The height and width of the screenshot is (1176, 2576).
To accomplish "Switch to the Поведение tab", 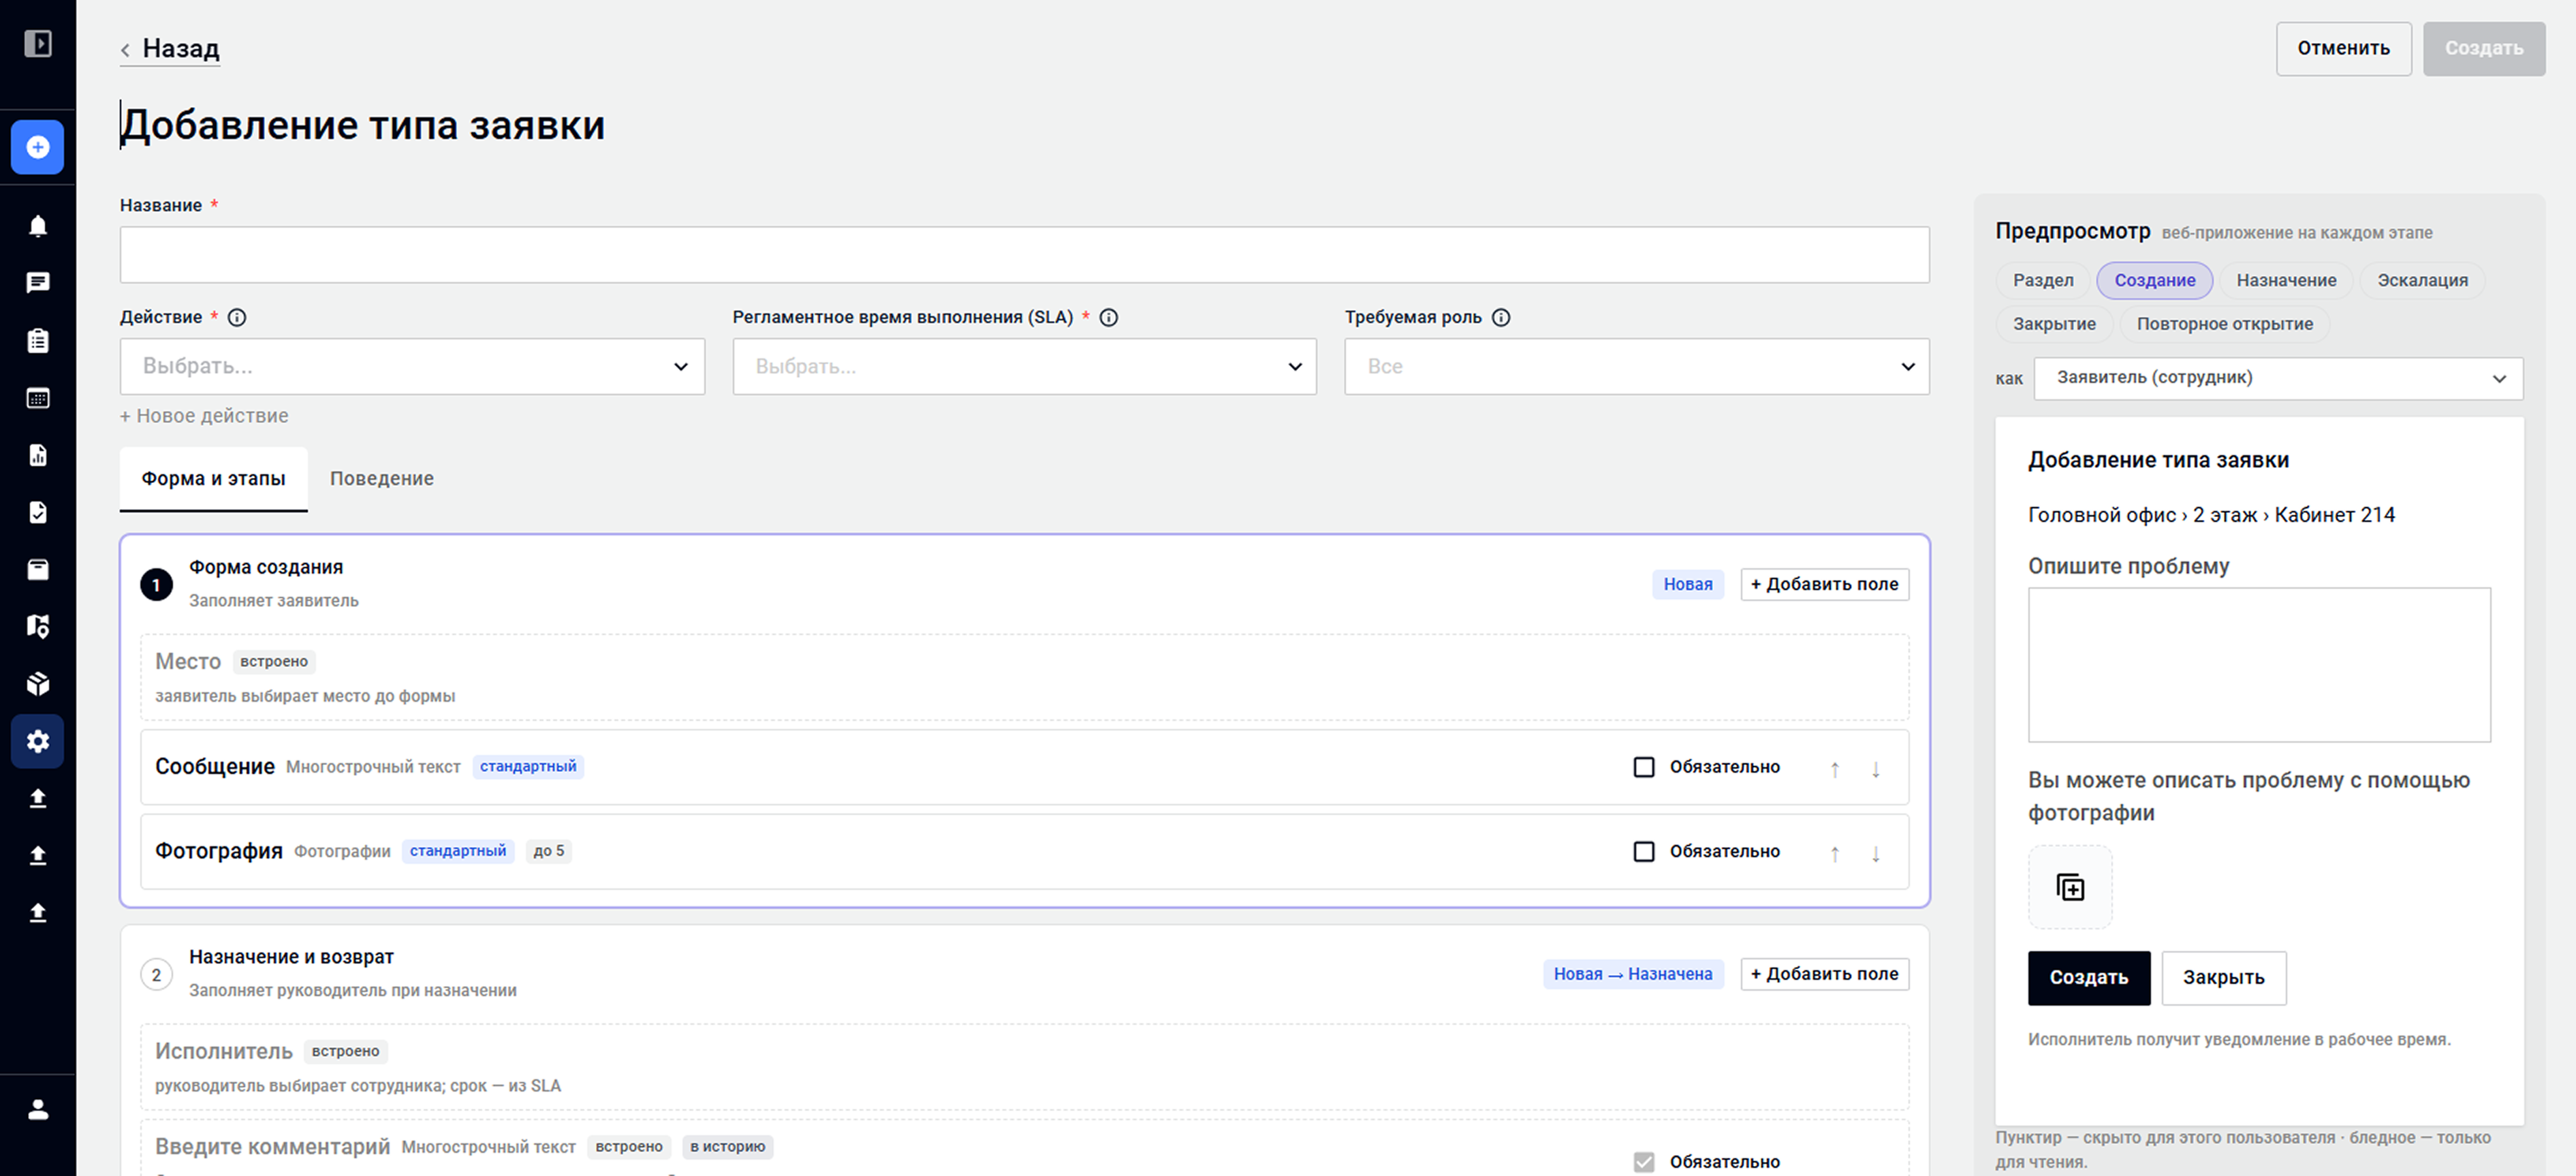I will tap(382, 479).
